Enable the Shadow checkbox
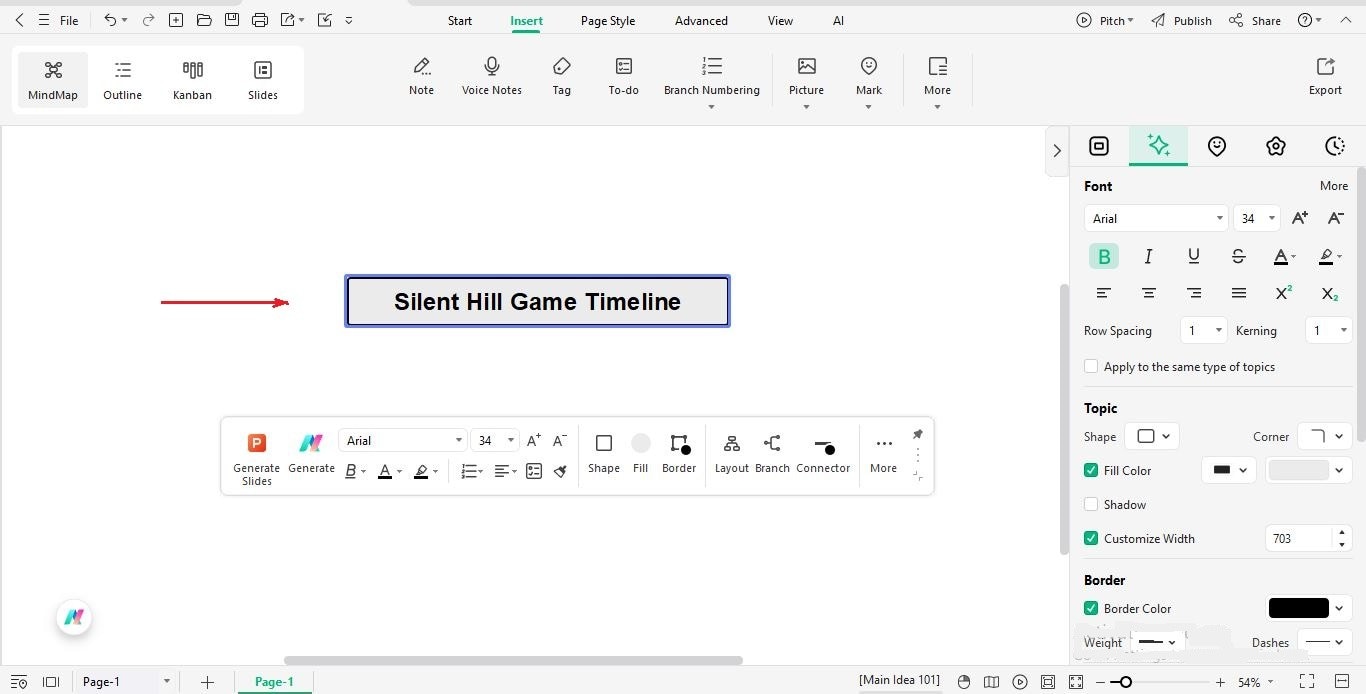Screen dimensions: 1366x694 (x=1091, y=505)
